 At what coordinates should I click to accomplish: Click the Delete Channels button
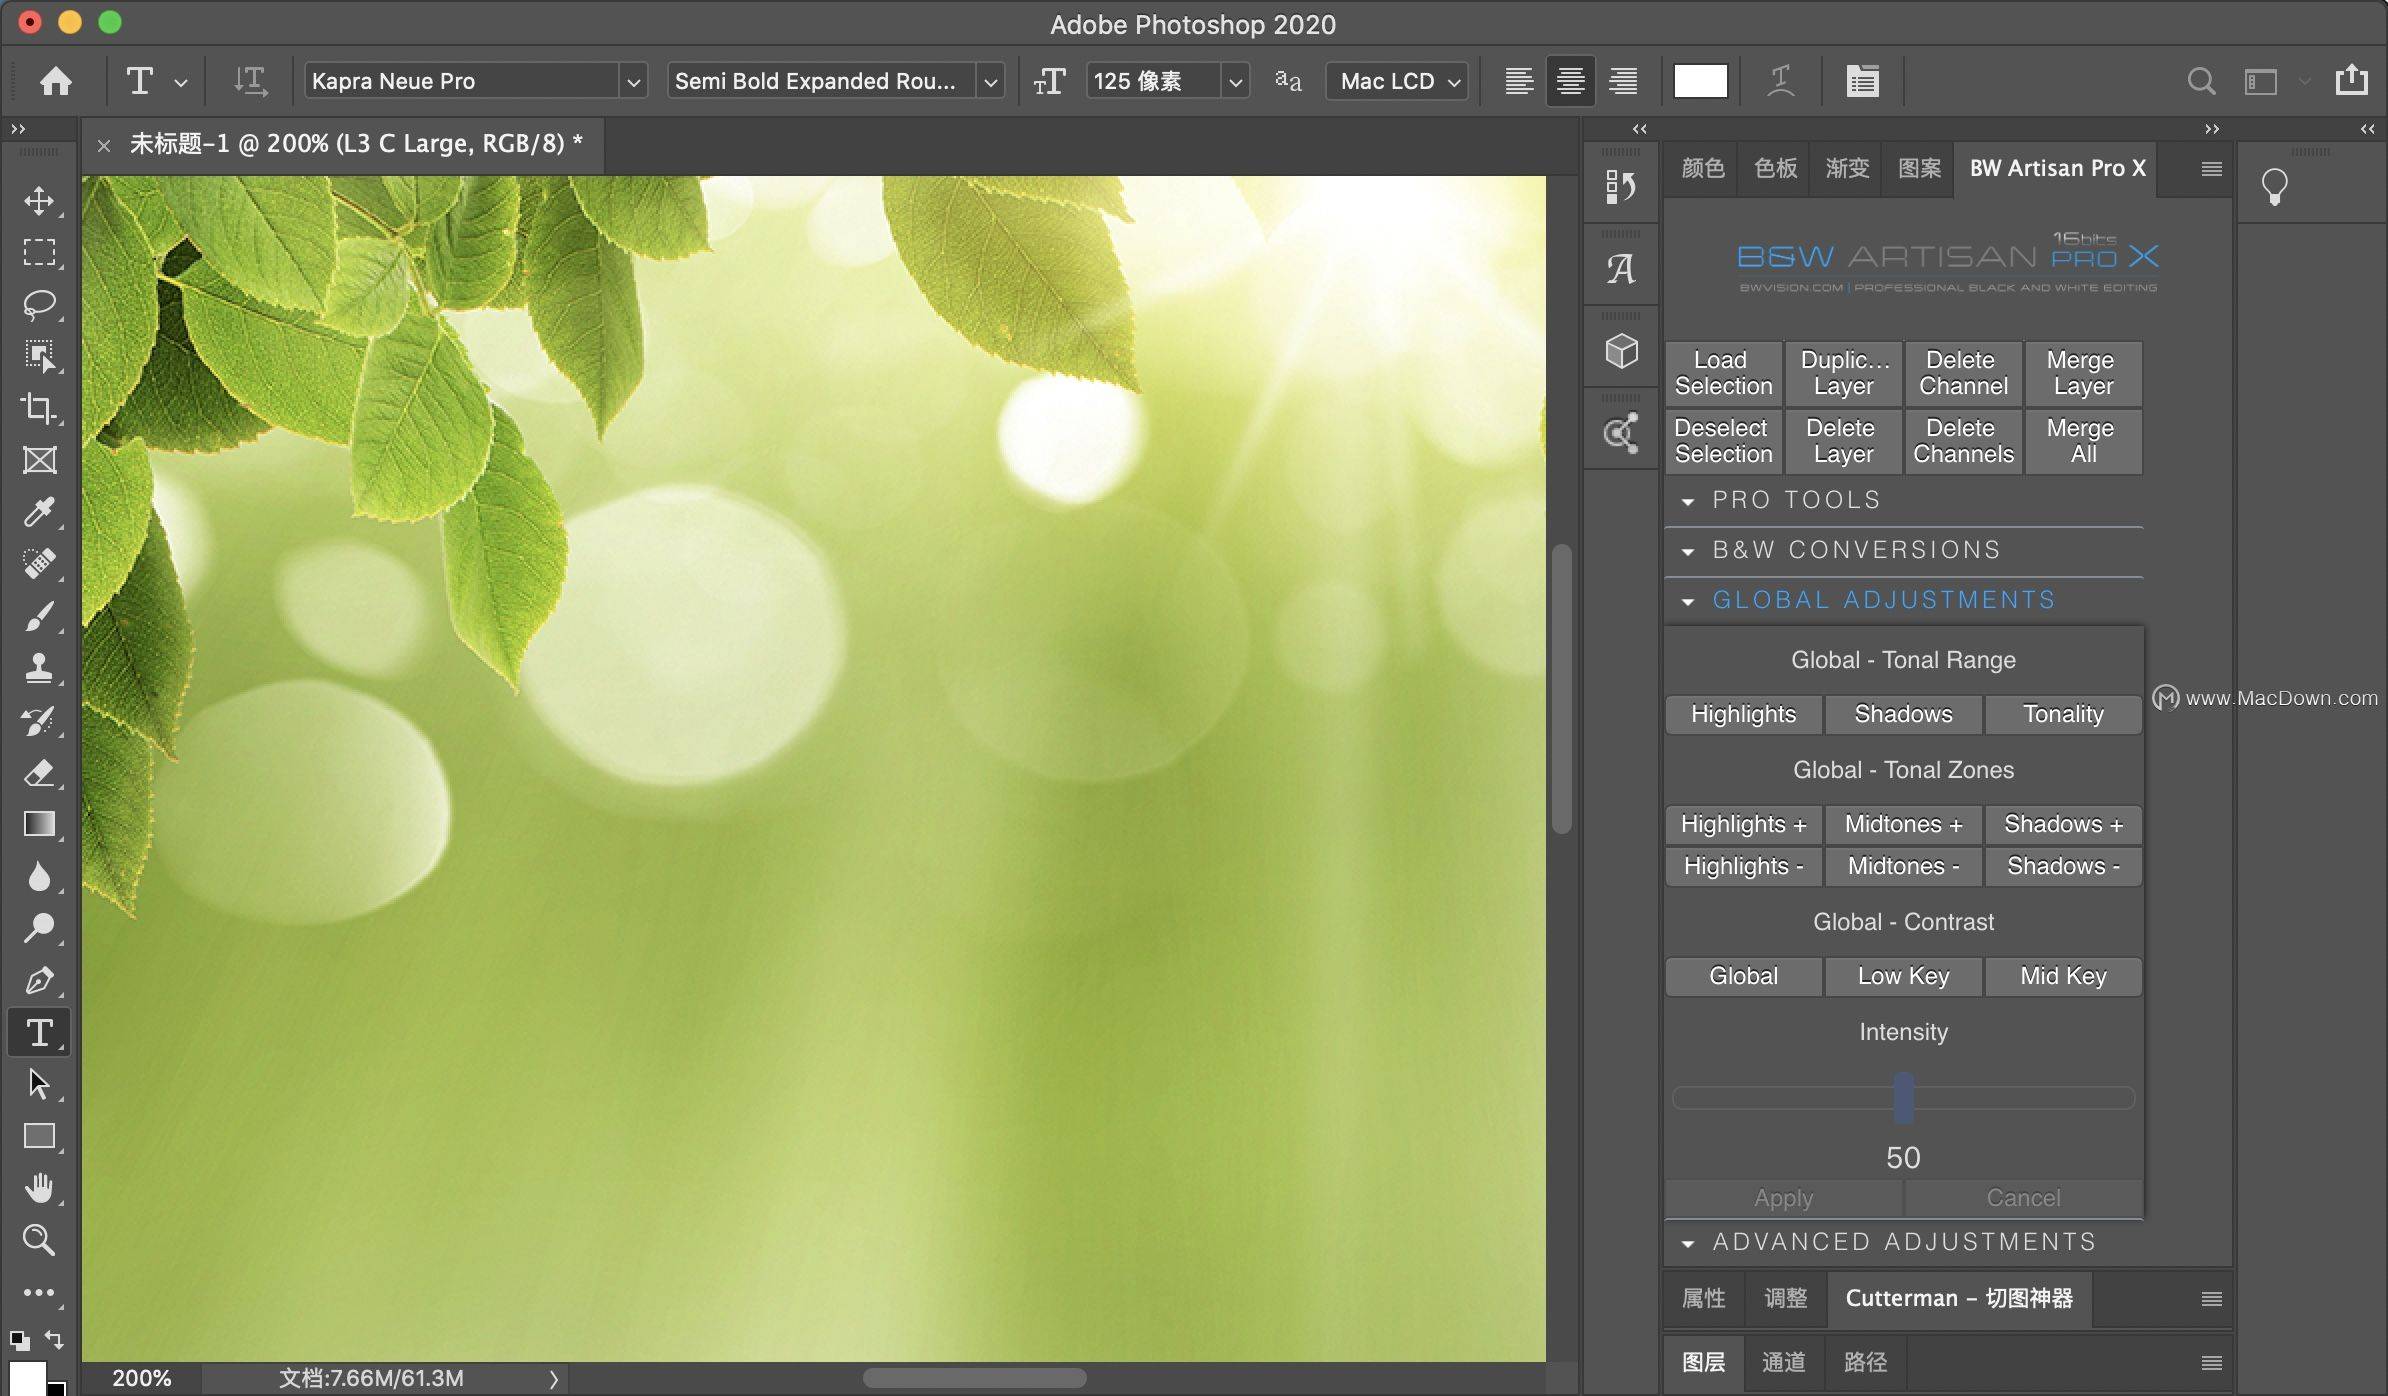pos(1963,441)
